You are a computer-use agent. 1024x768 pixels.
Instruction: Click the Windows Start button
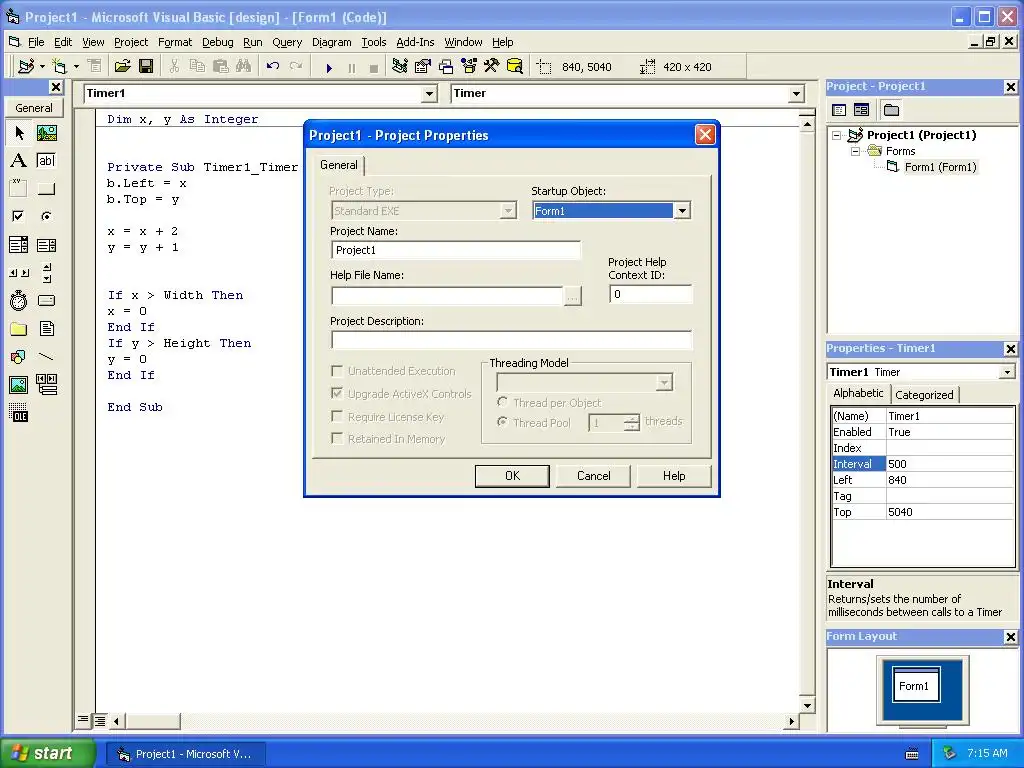[x=48, y=753]
